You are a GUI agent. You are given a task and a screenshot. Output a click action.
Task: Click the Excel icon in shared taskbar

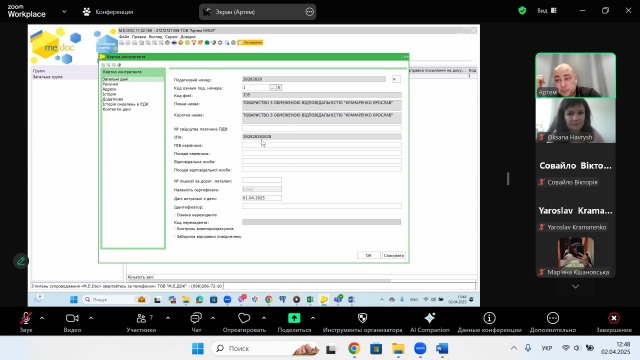point(310,300)
